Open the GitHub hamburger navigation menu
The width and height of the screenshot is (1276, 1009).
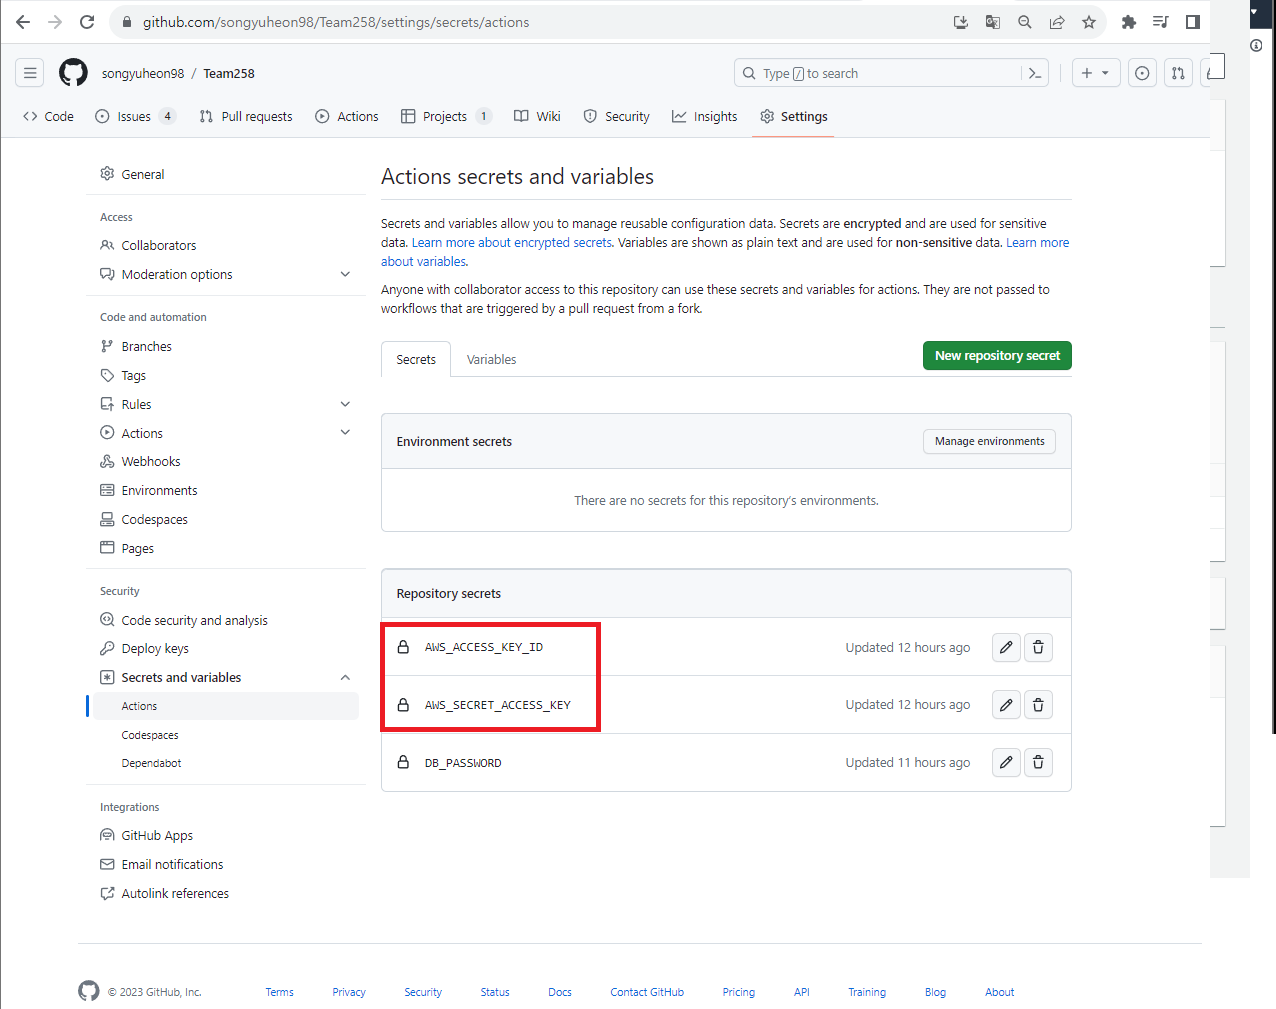click(x=30, y=73)
